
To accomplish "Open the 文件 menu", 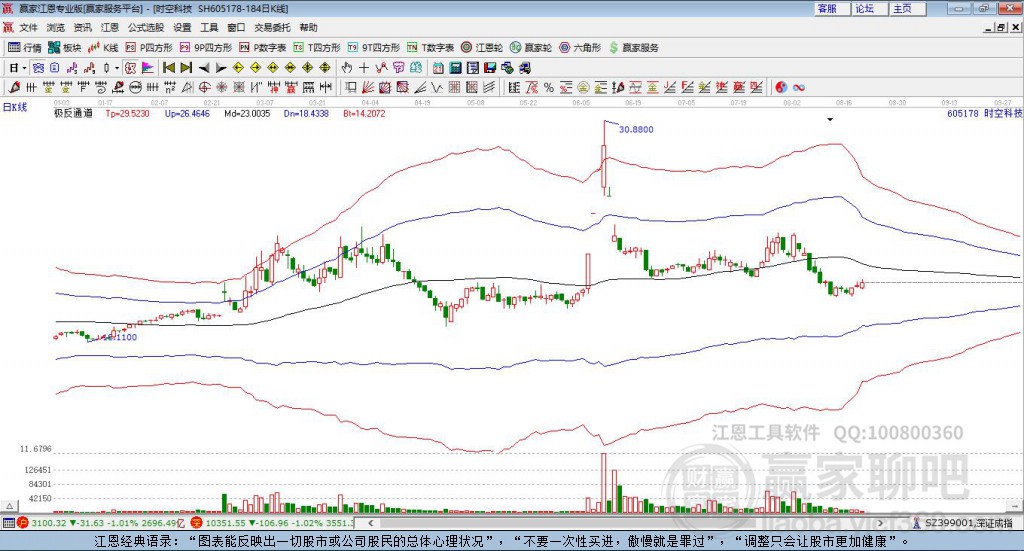I will (x=28, y=27).
